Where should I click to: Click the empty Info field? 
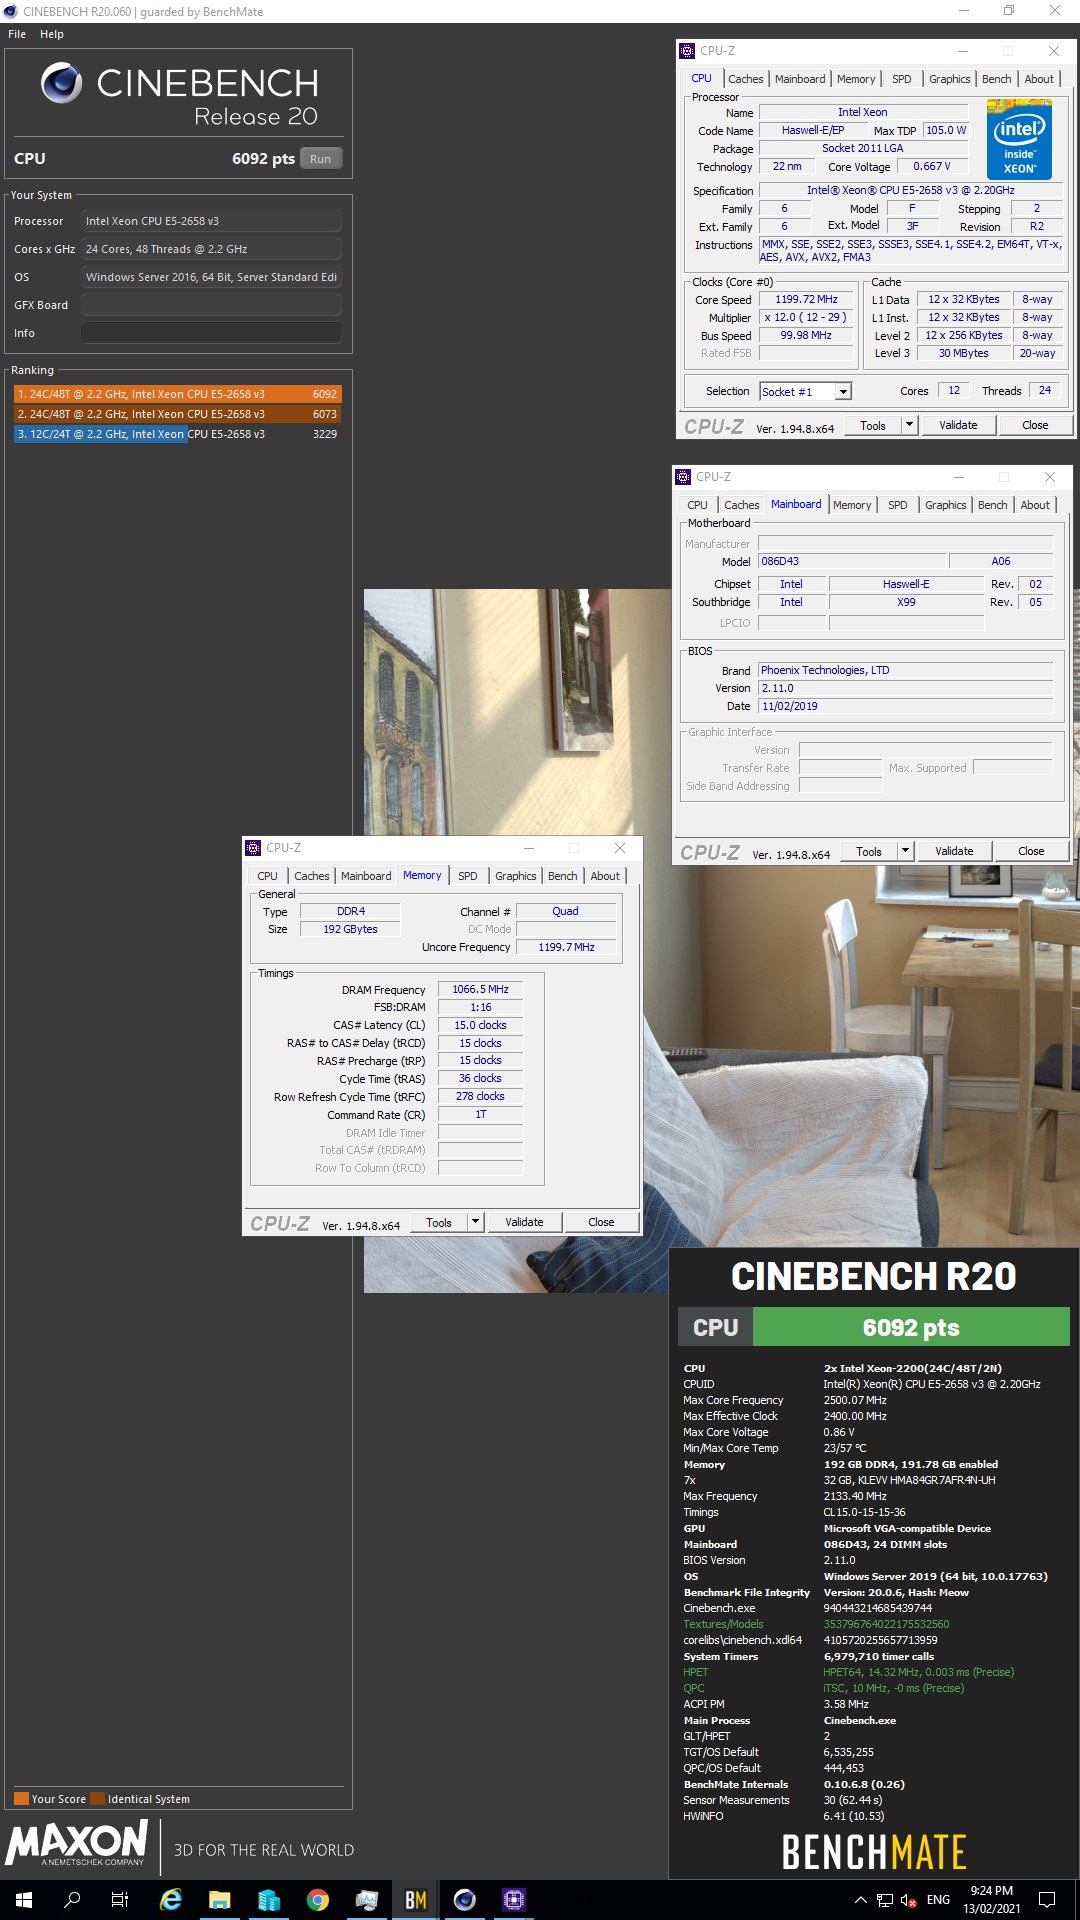(211, 333)
